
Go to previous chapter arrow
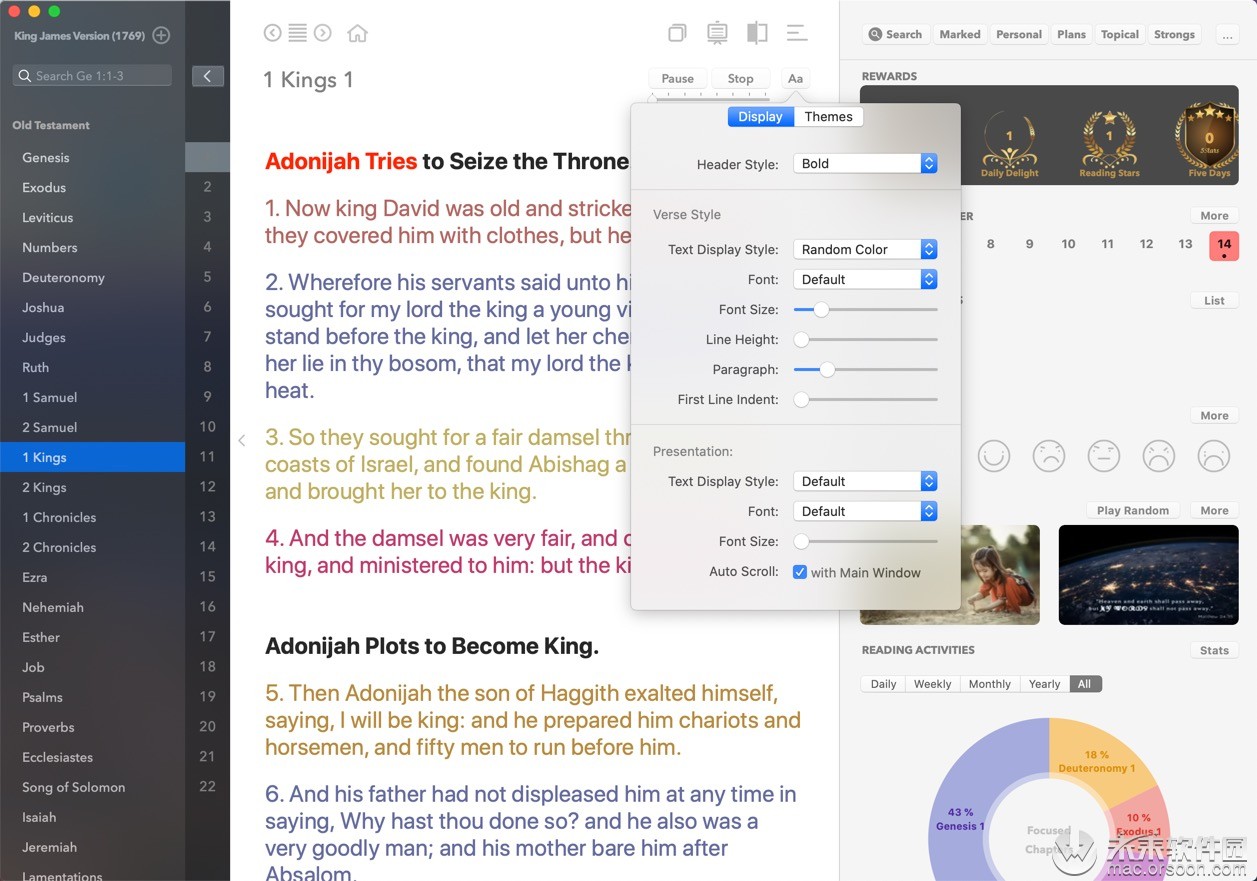272,33
